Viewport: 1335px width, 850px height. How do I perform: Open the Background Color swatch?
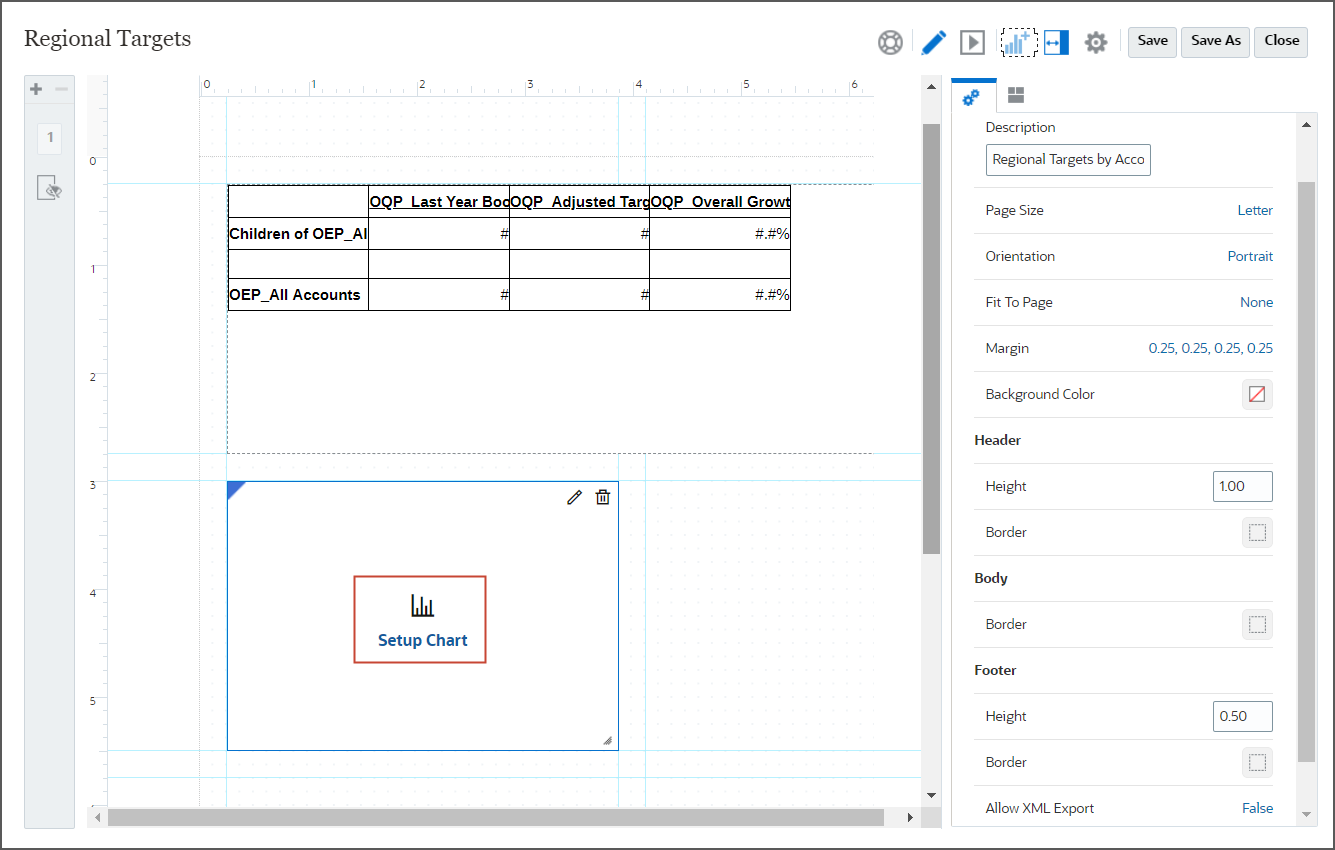pyautogui.click(x=1257, y=394)
